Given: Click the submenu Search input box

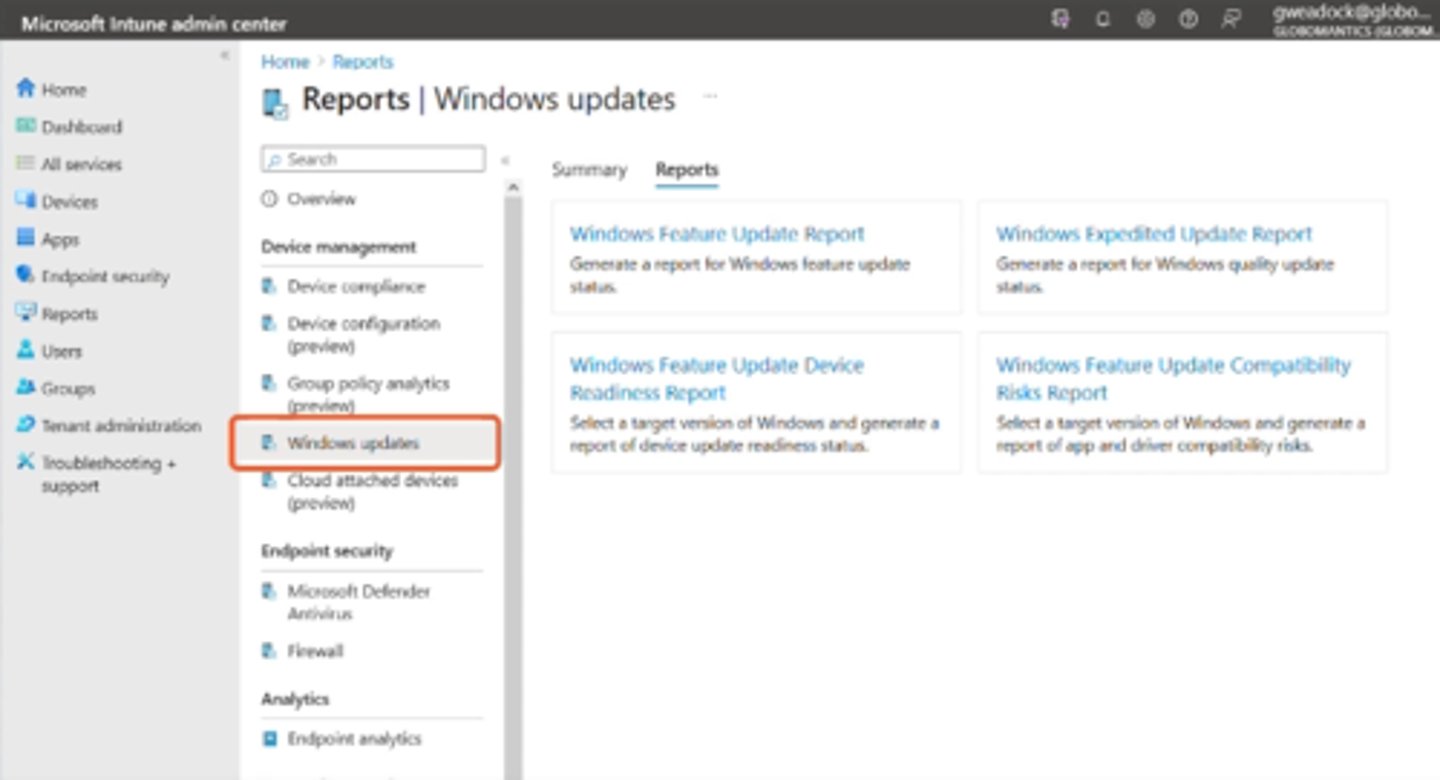Looking at the screenshot, I should tap(373, 159).
